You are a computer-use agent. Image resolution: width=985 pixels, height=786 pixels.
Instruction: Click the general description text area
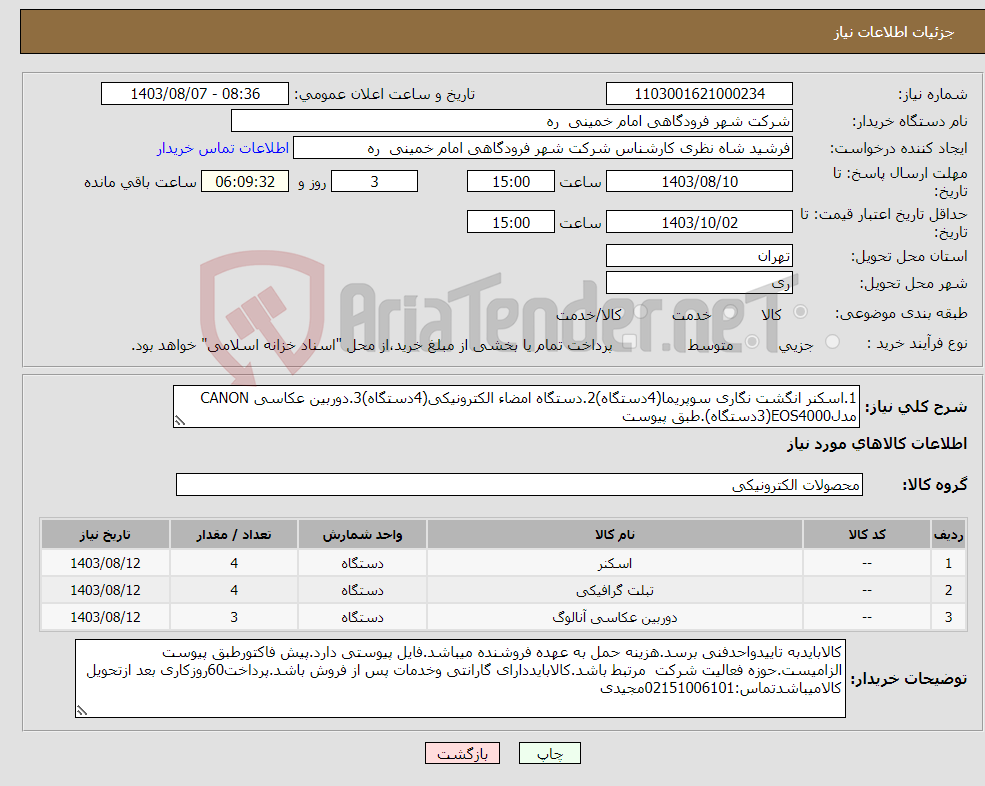(x=516, y=407)
